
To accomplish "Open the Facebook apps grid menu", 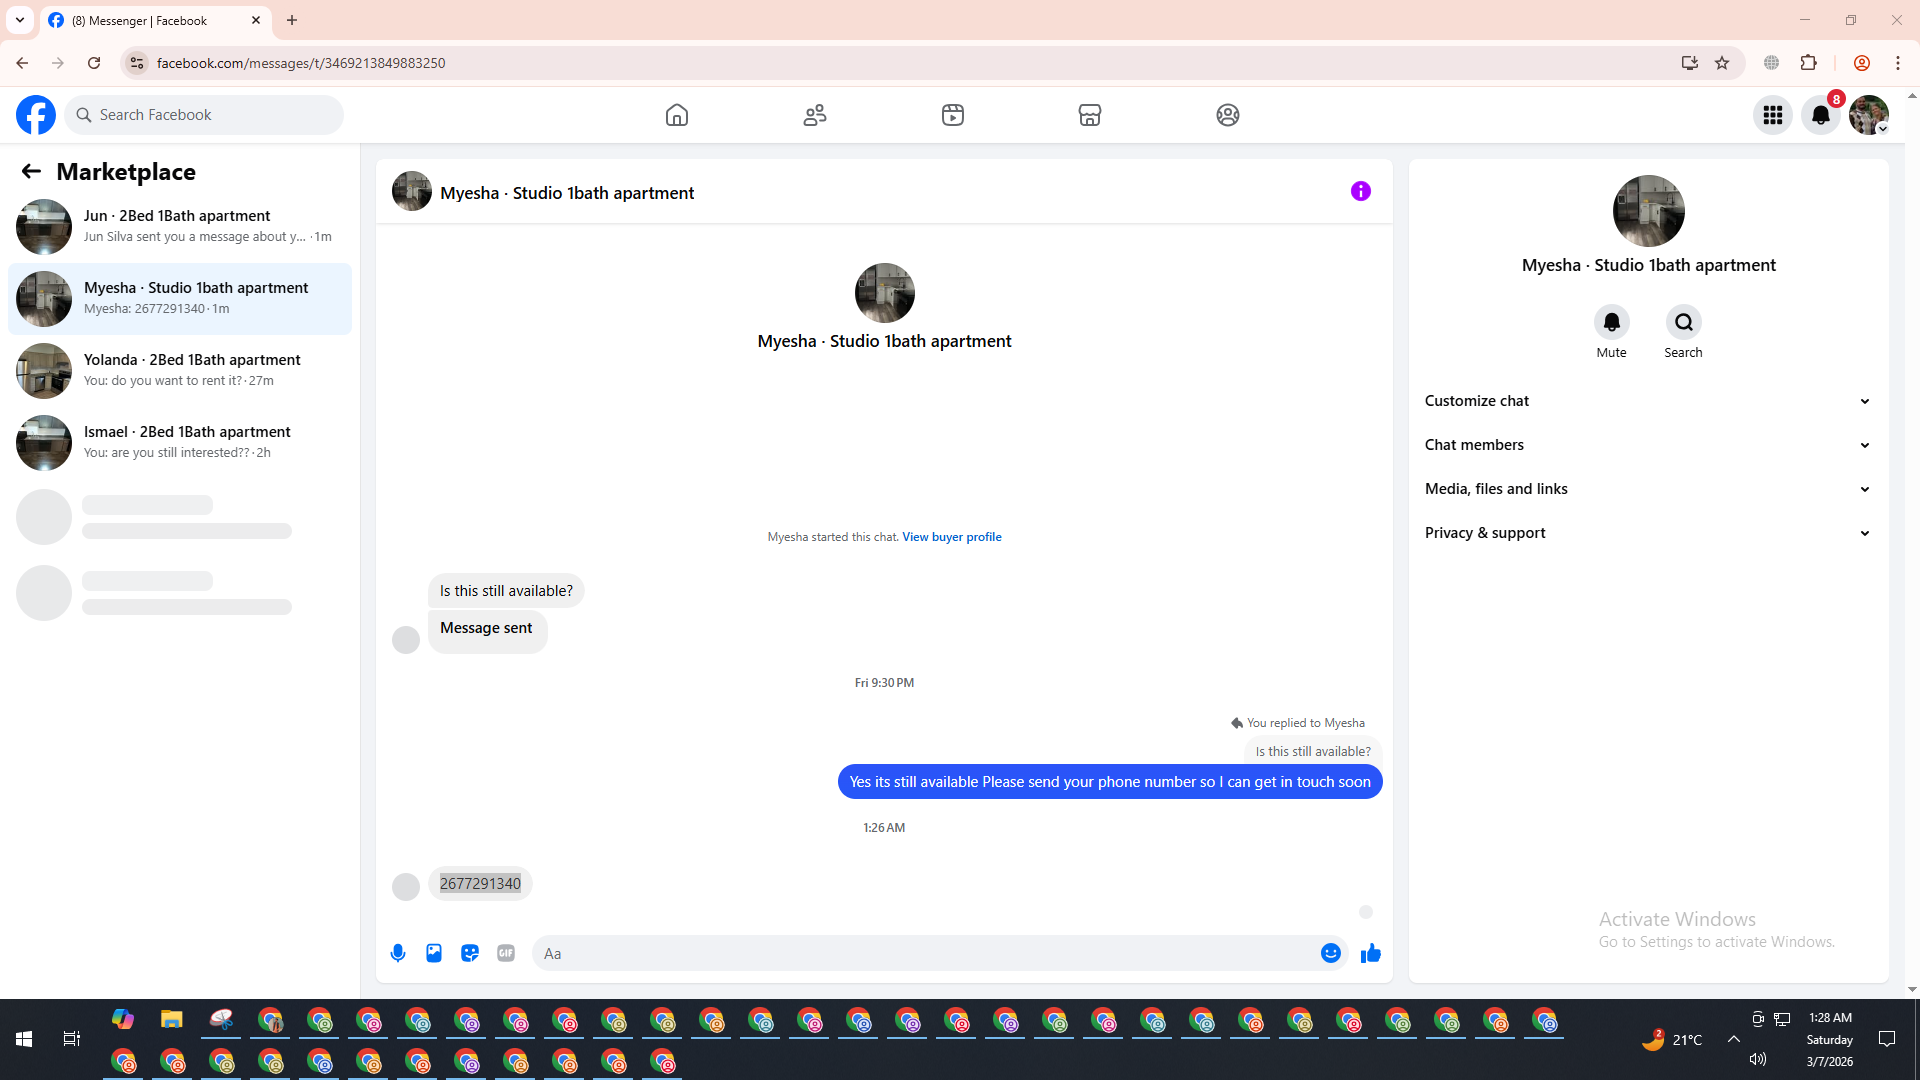I will [1773, 115].
